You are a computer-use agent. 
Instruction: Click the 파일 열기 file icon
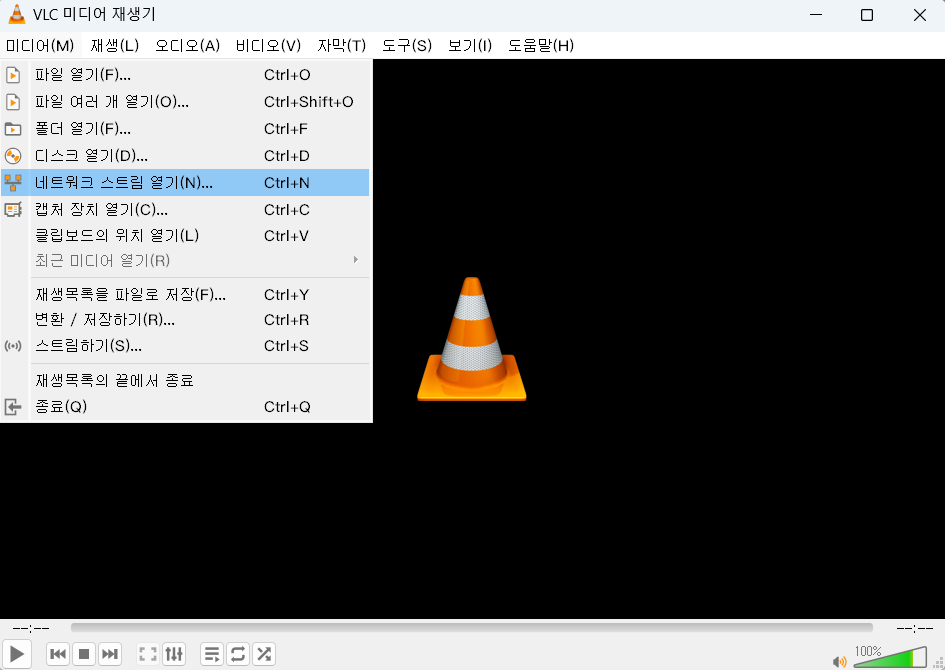pos(13,74)
